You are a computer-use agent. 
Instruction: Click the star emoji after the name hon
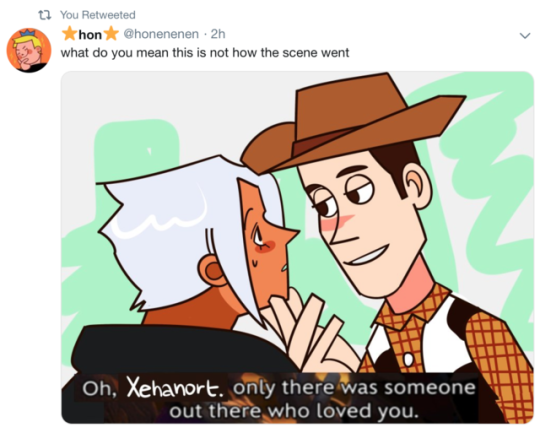click(x=111, y=34)
